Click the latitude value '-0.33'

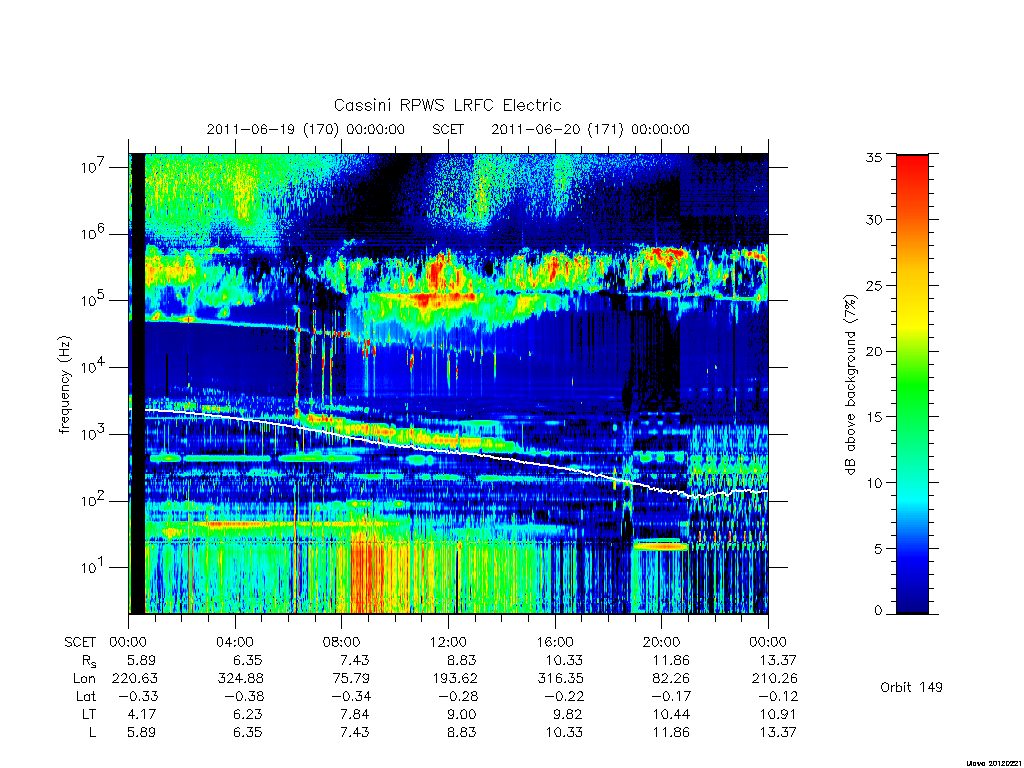coord(138,696)
